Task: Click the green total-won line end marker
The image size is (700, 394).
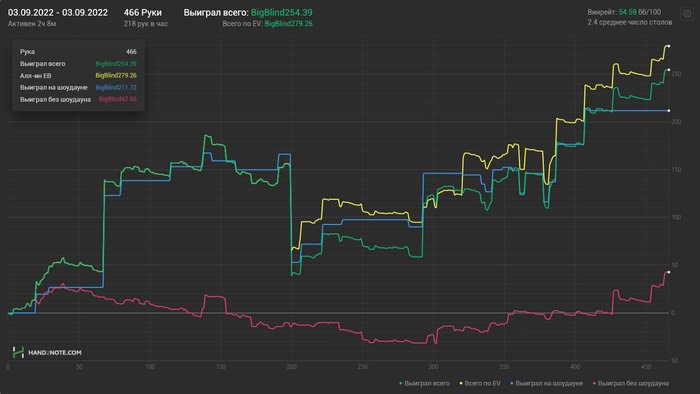Action: (668, 70)
